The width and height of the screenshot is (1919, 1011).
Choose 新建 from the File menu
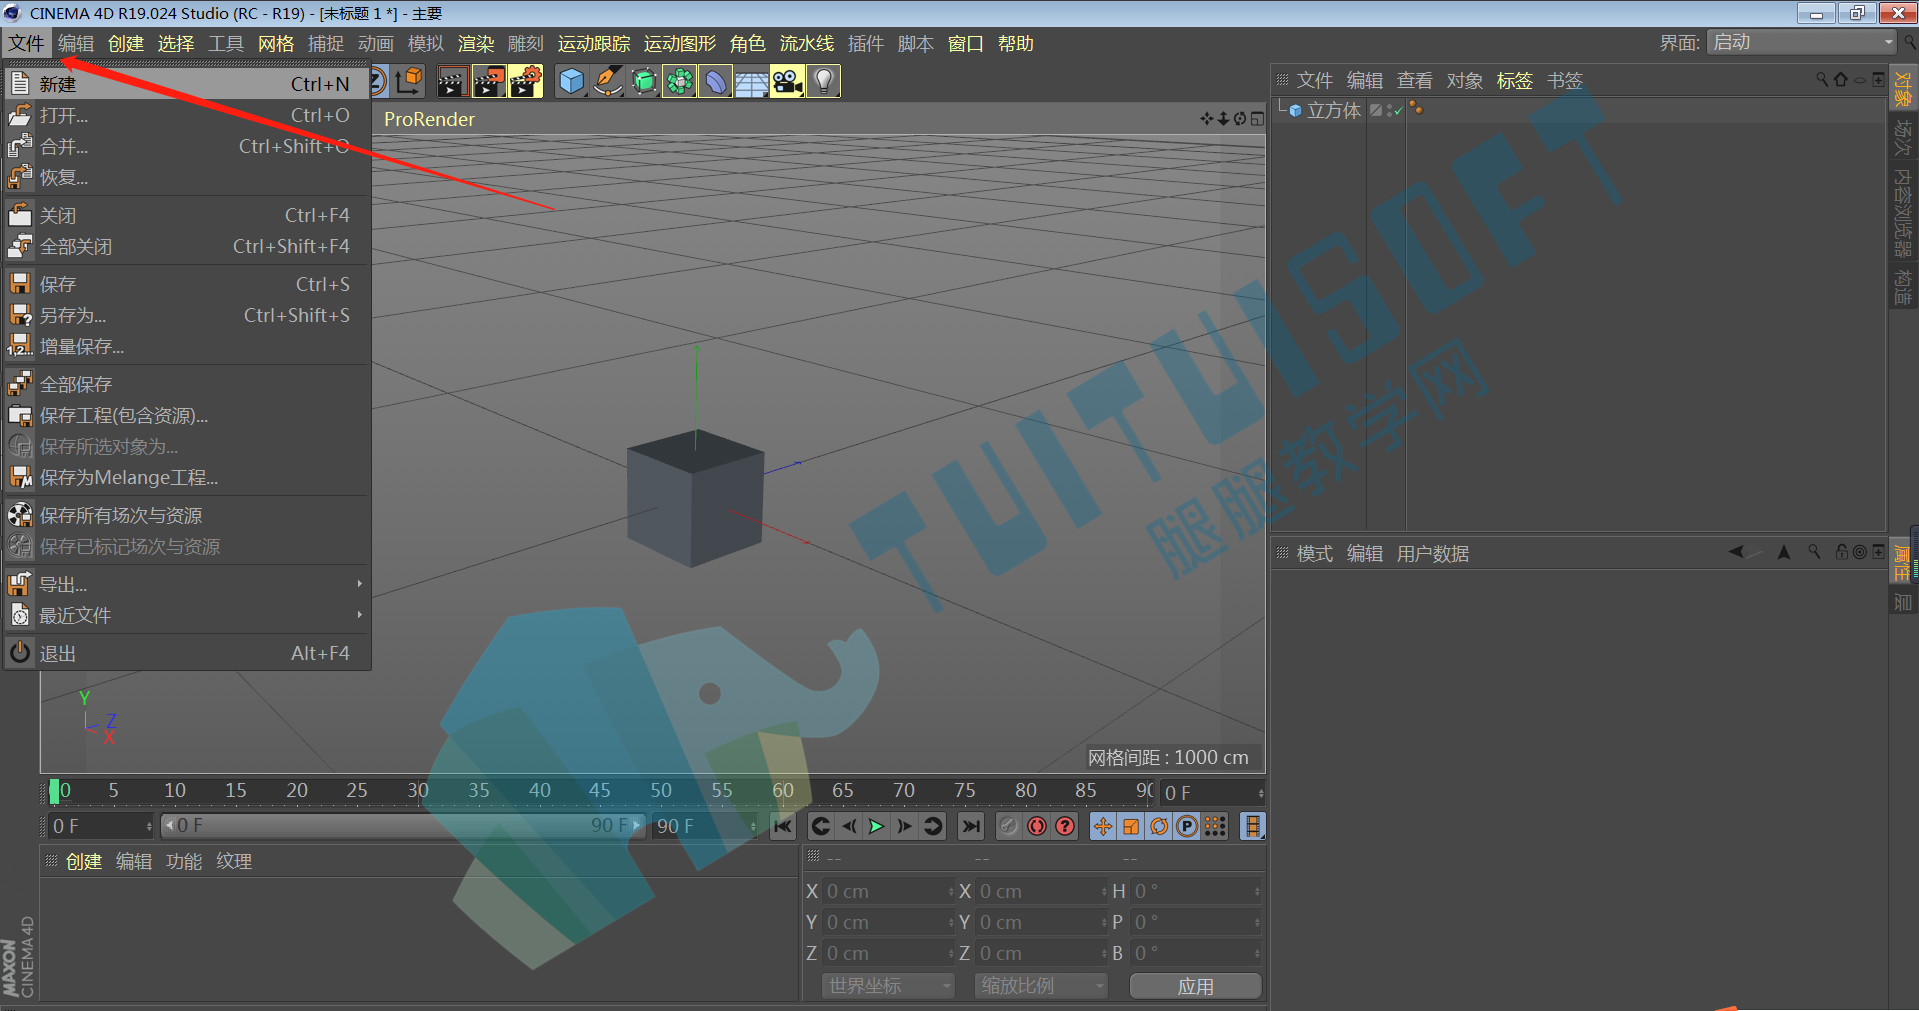pyautogui.click(x=187, y=84)
